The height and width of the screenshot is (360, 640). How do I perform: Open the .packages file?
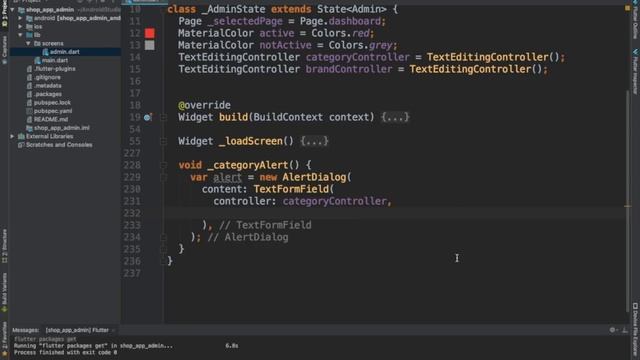tap(47, 94)
